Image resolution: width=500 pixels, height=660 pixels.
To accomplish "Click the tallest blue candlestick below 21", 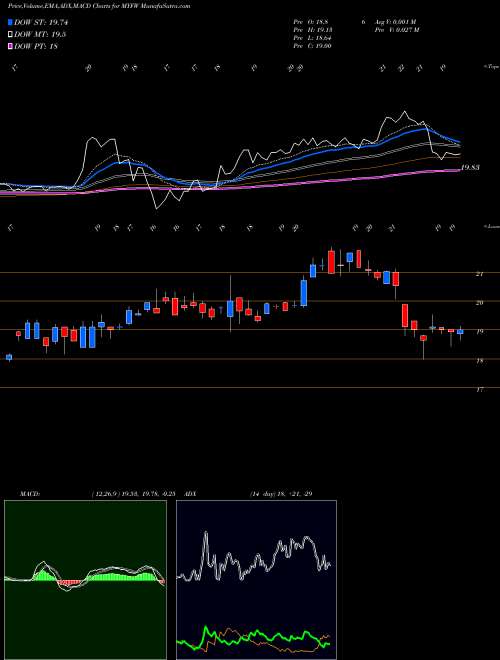I will pyautogui.click(x=304, y=293).
